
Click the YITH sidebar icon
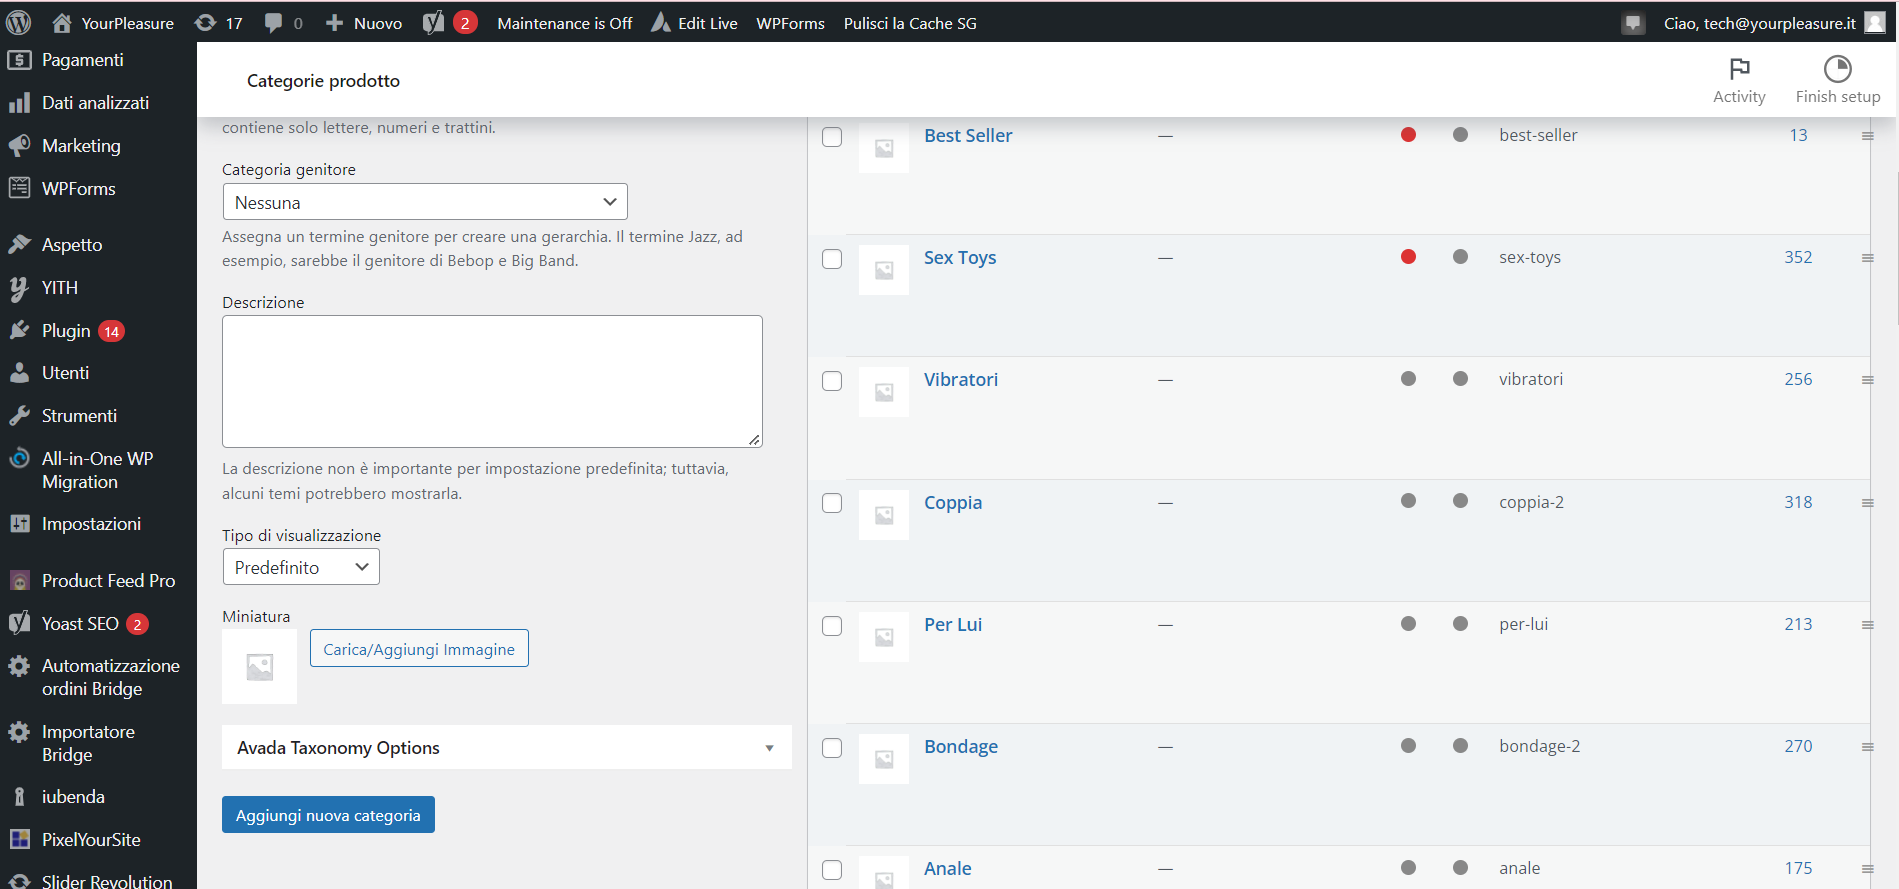coord(19,288)
